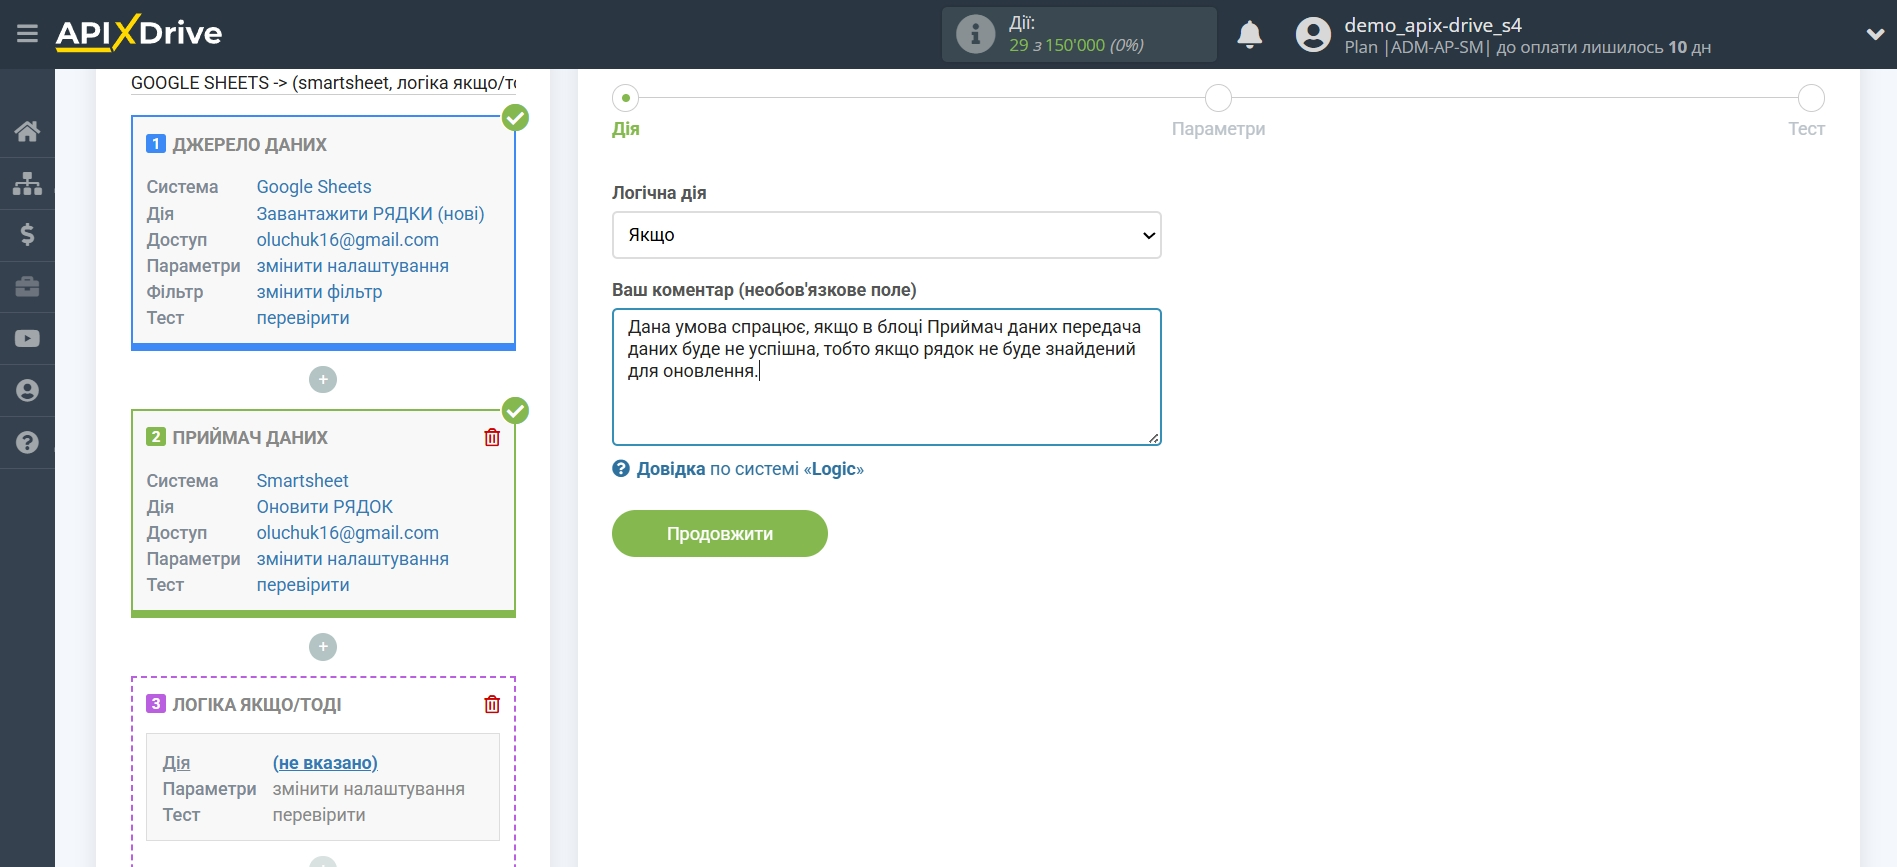
Task: Click the Довідка help question icon
Action: [621, 469]
